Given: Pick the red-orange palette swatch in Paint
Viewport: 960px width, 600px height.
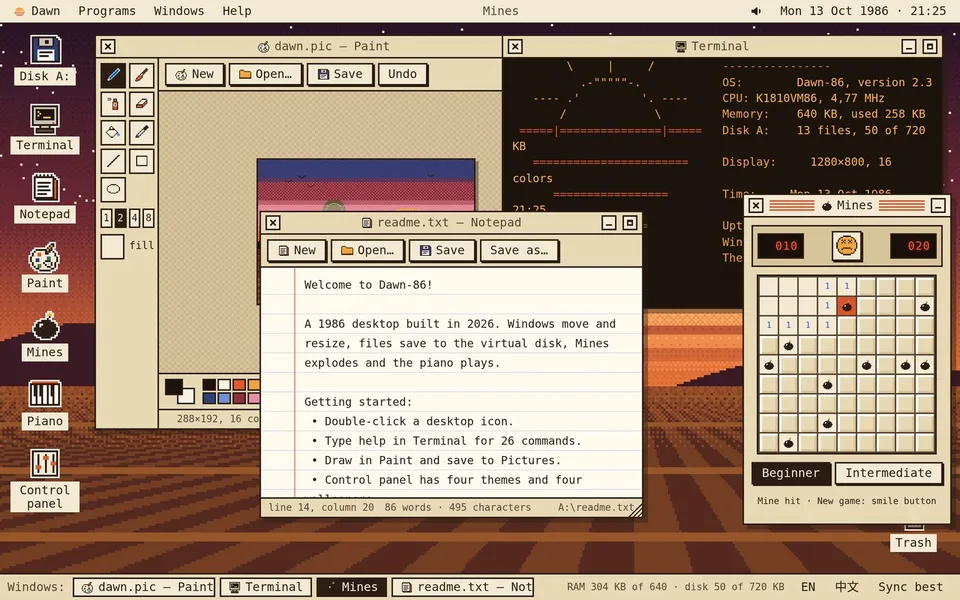Looking at the screenshot, I should point(239,384).
